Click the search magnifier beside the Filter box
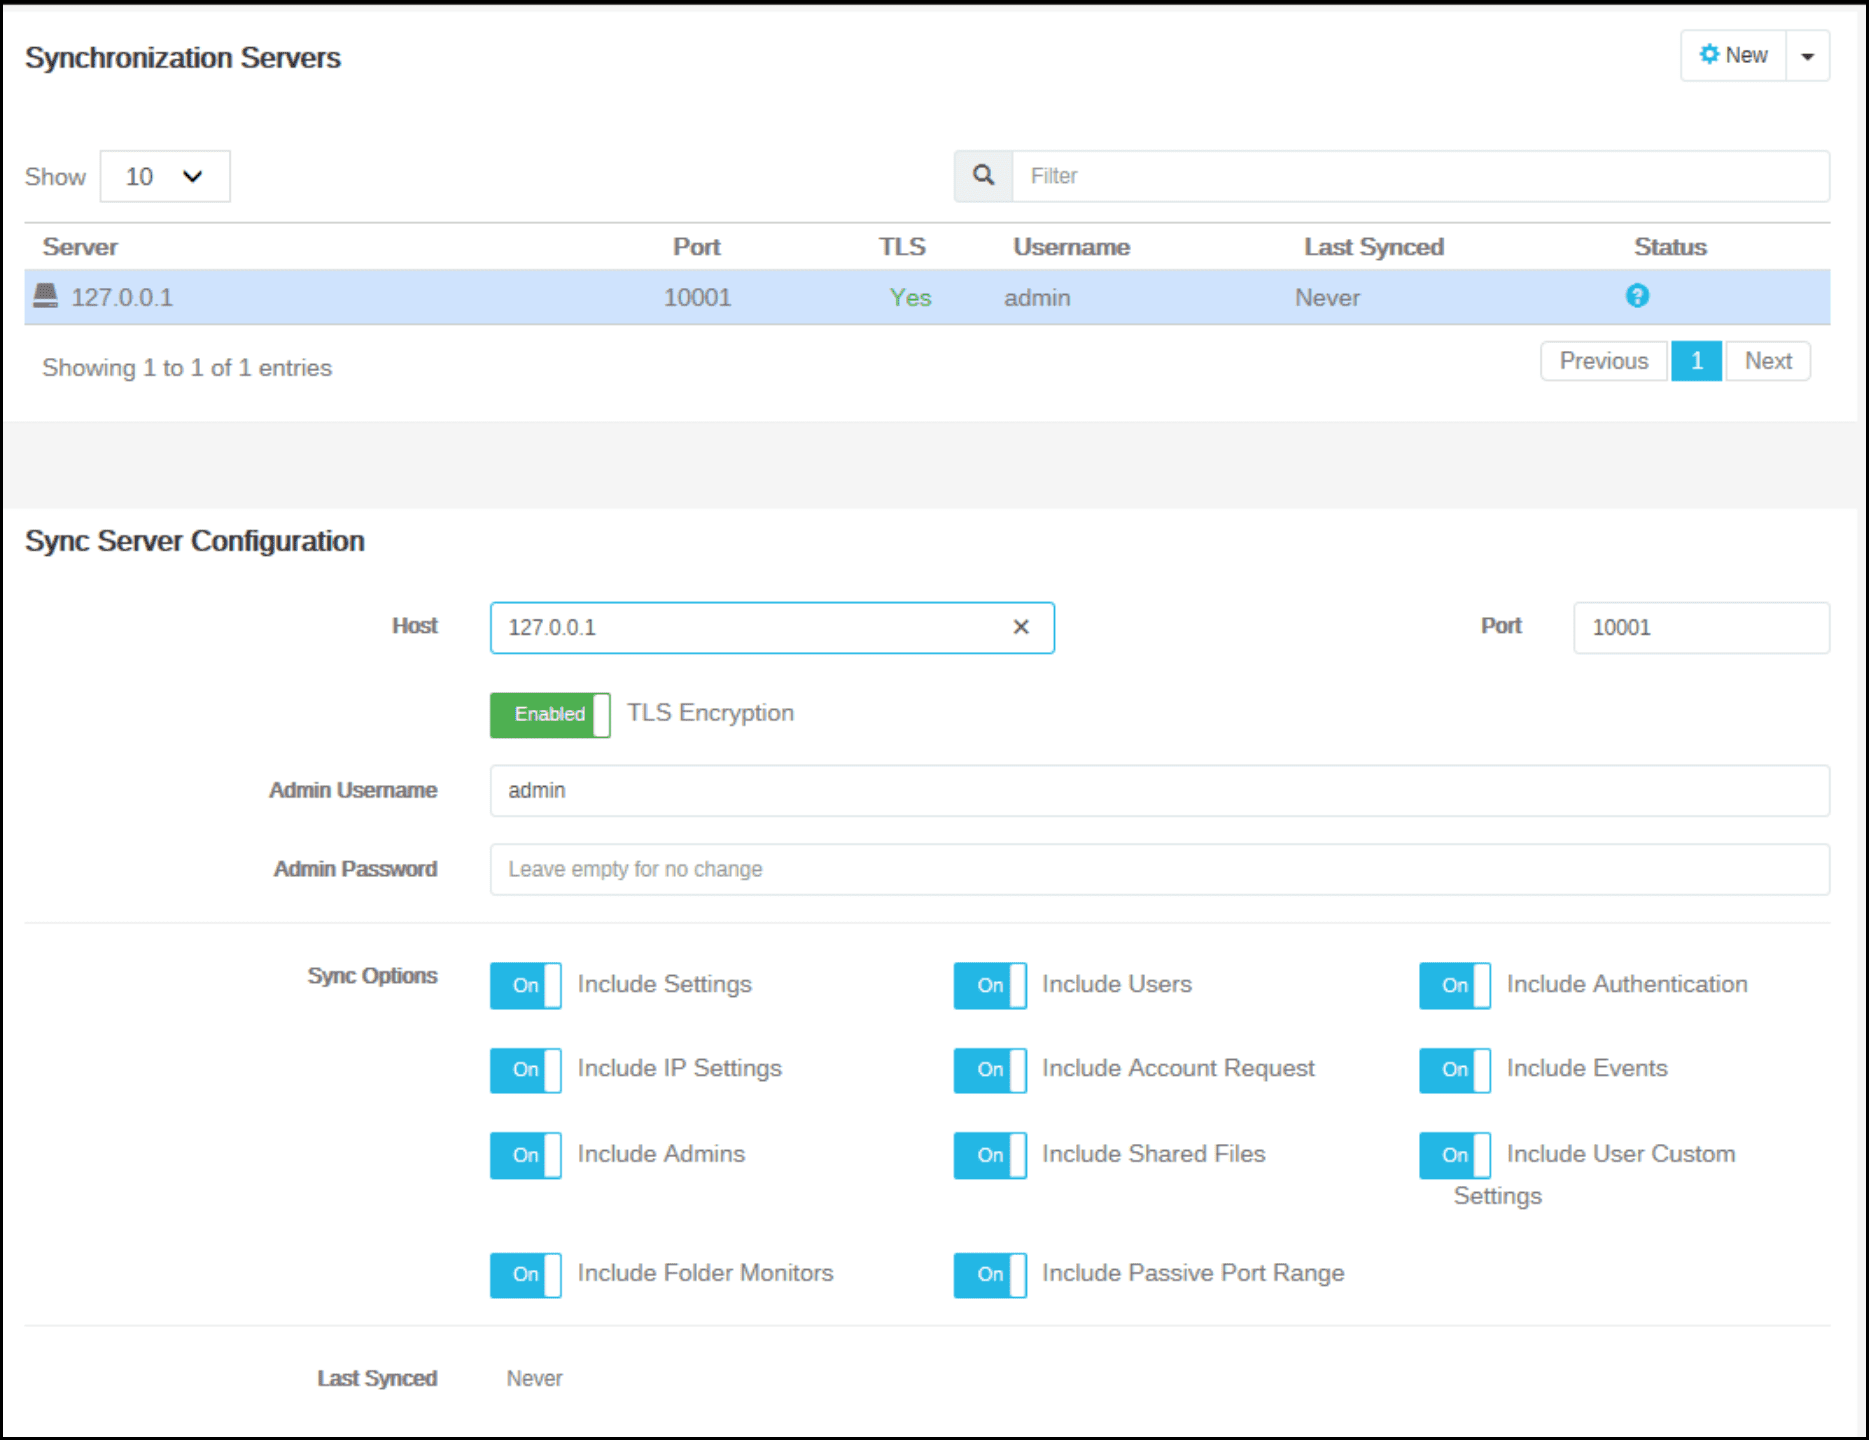The image size is (1869, 1440). click(981, 175)
